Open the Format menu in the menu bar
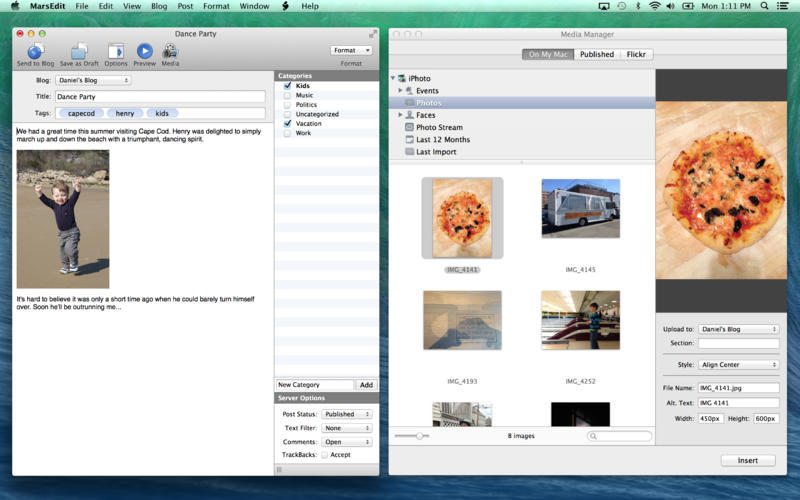 (x=216, y=6)
